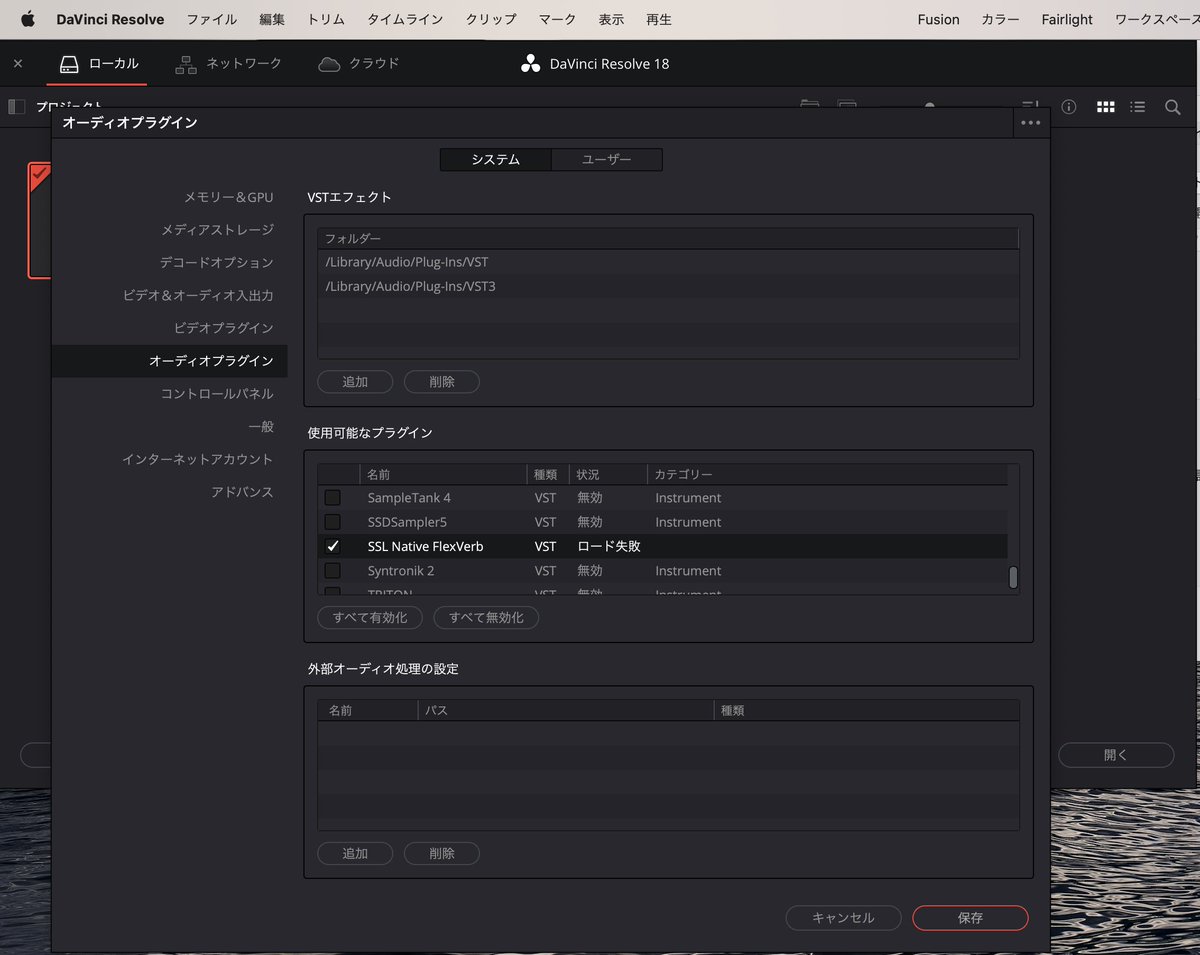Click 開く button in project manager
Screen dimensions: 1200x955
pyautogui.click(x=1116, y=755)
